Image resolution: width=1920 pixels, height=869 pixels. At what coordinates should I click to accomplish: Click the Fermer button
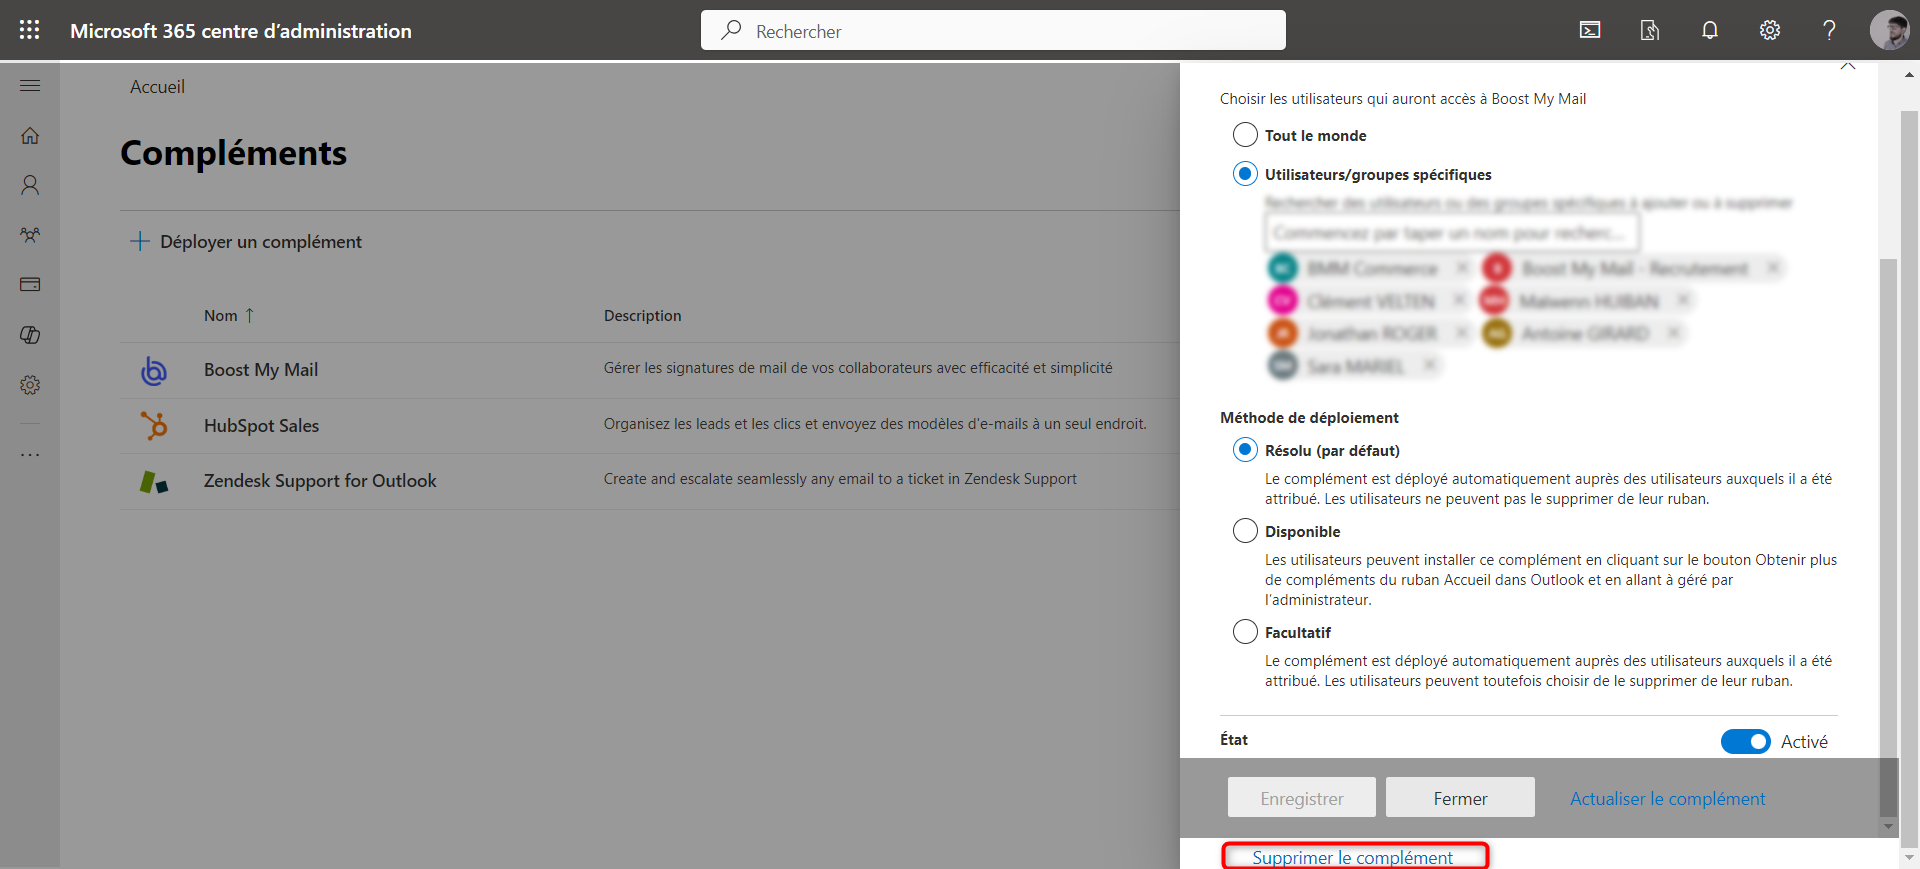(1460, 798)
